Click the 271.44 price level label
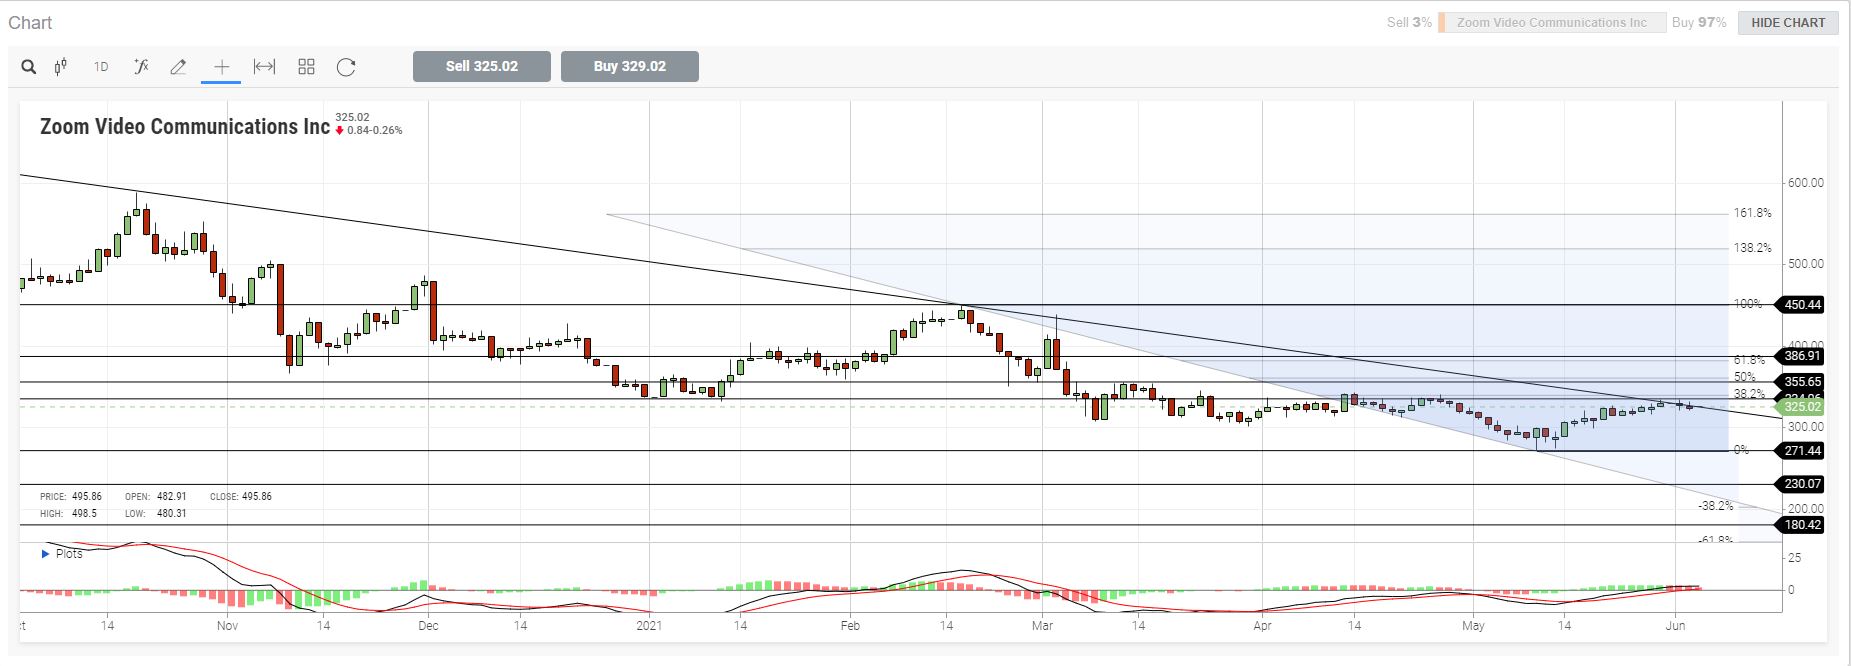 (x=1798, y=451)
